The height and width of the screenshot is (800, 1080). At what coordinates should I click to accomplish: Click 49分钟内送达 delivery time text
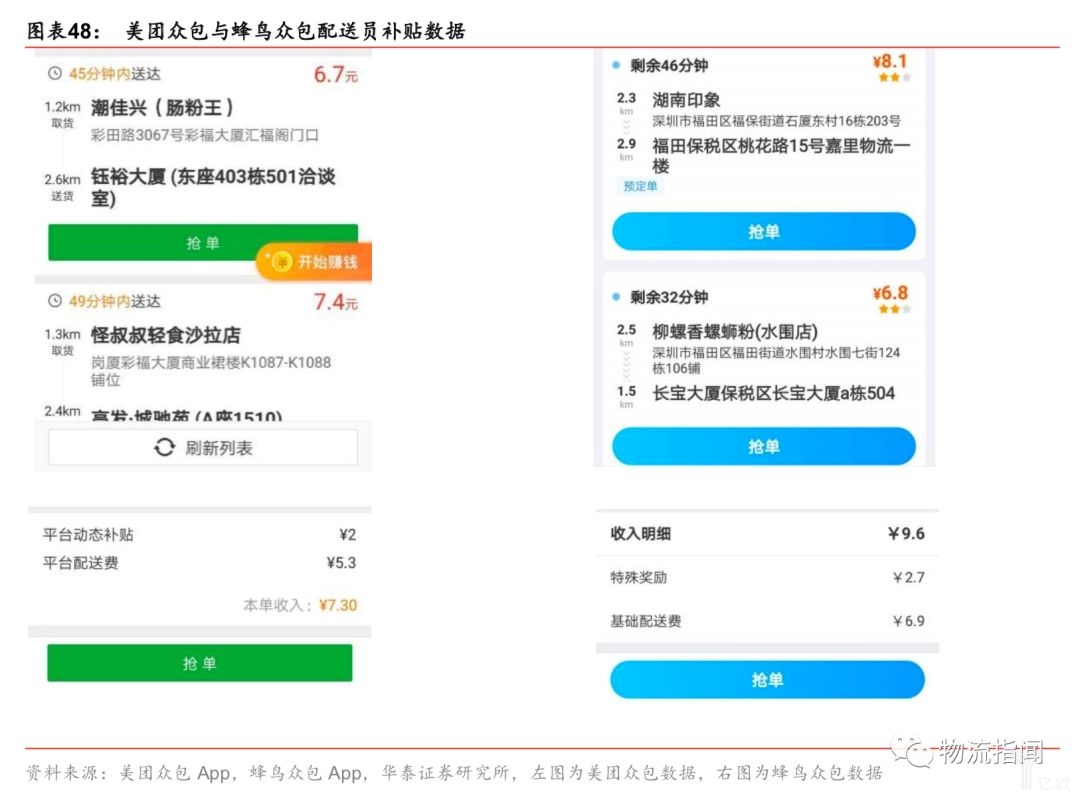coord(114,301)
